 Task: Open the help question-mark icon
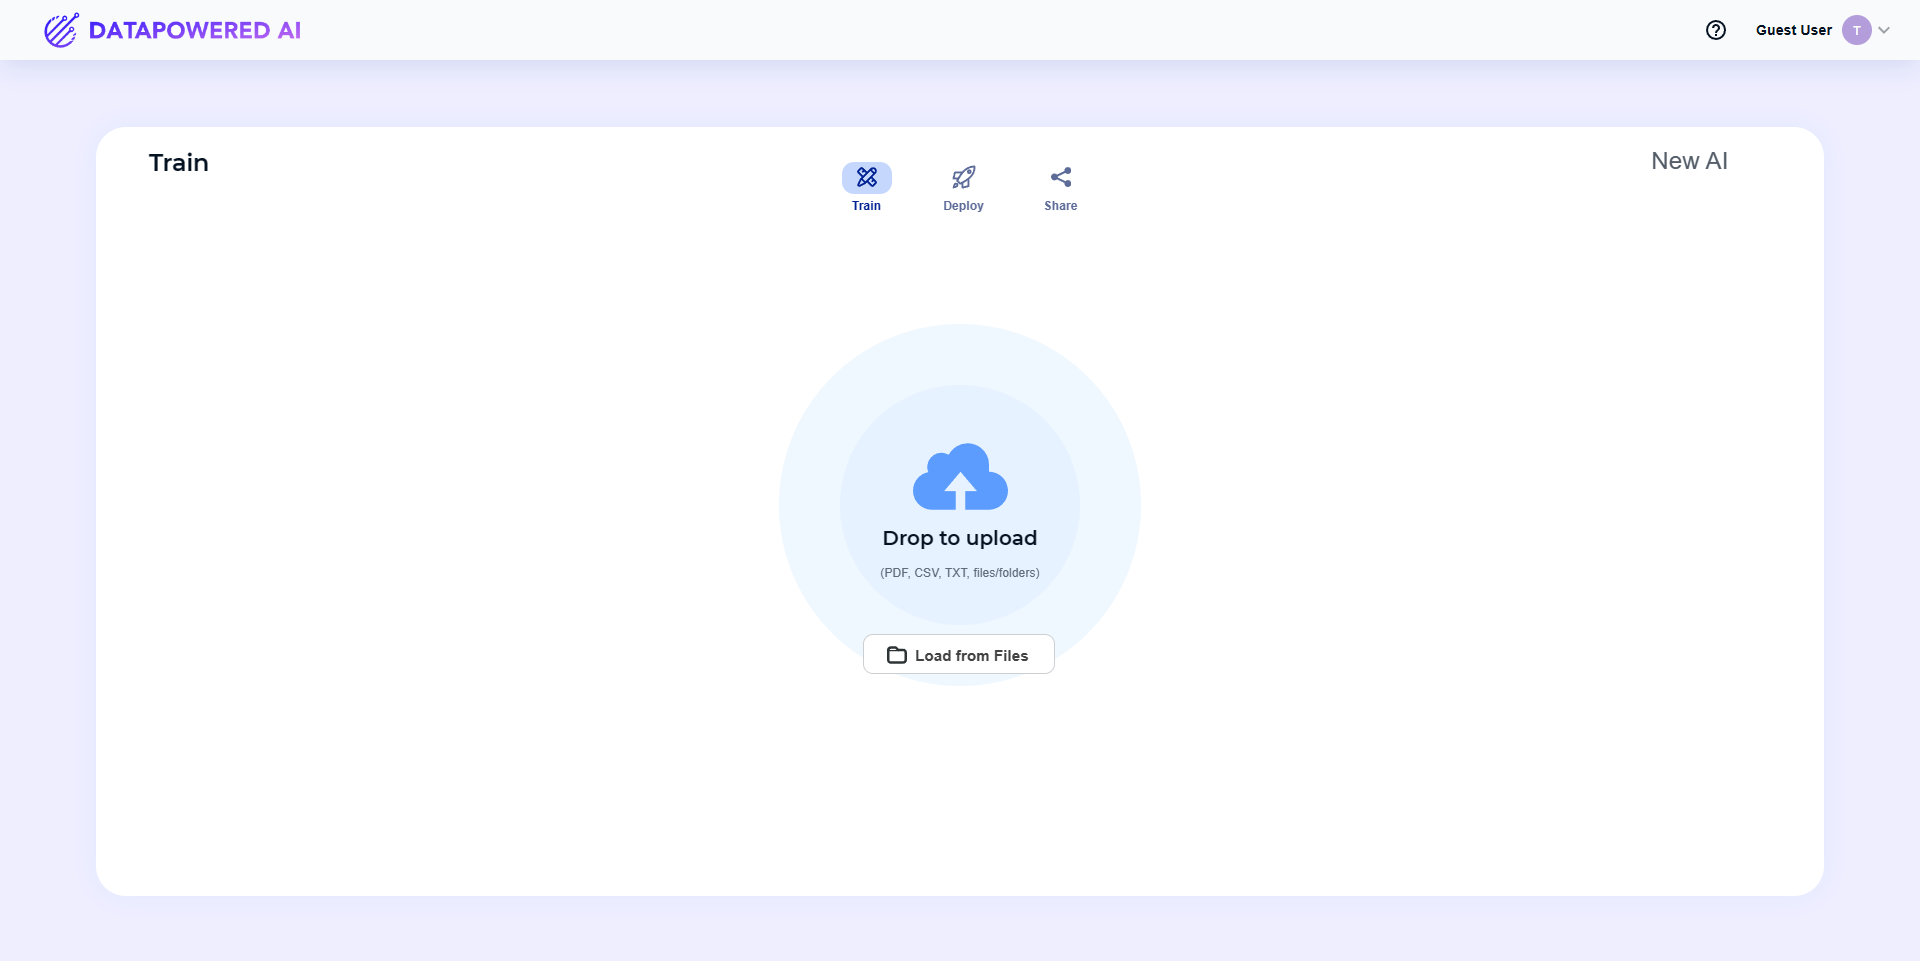[x=1716, y=30]
